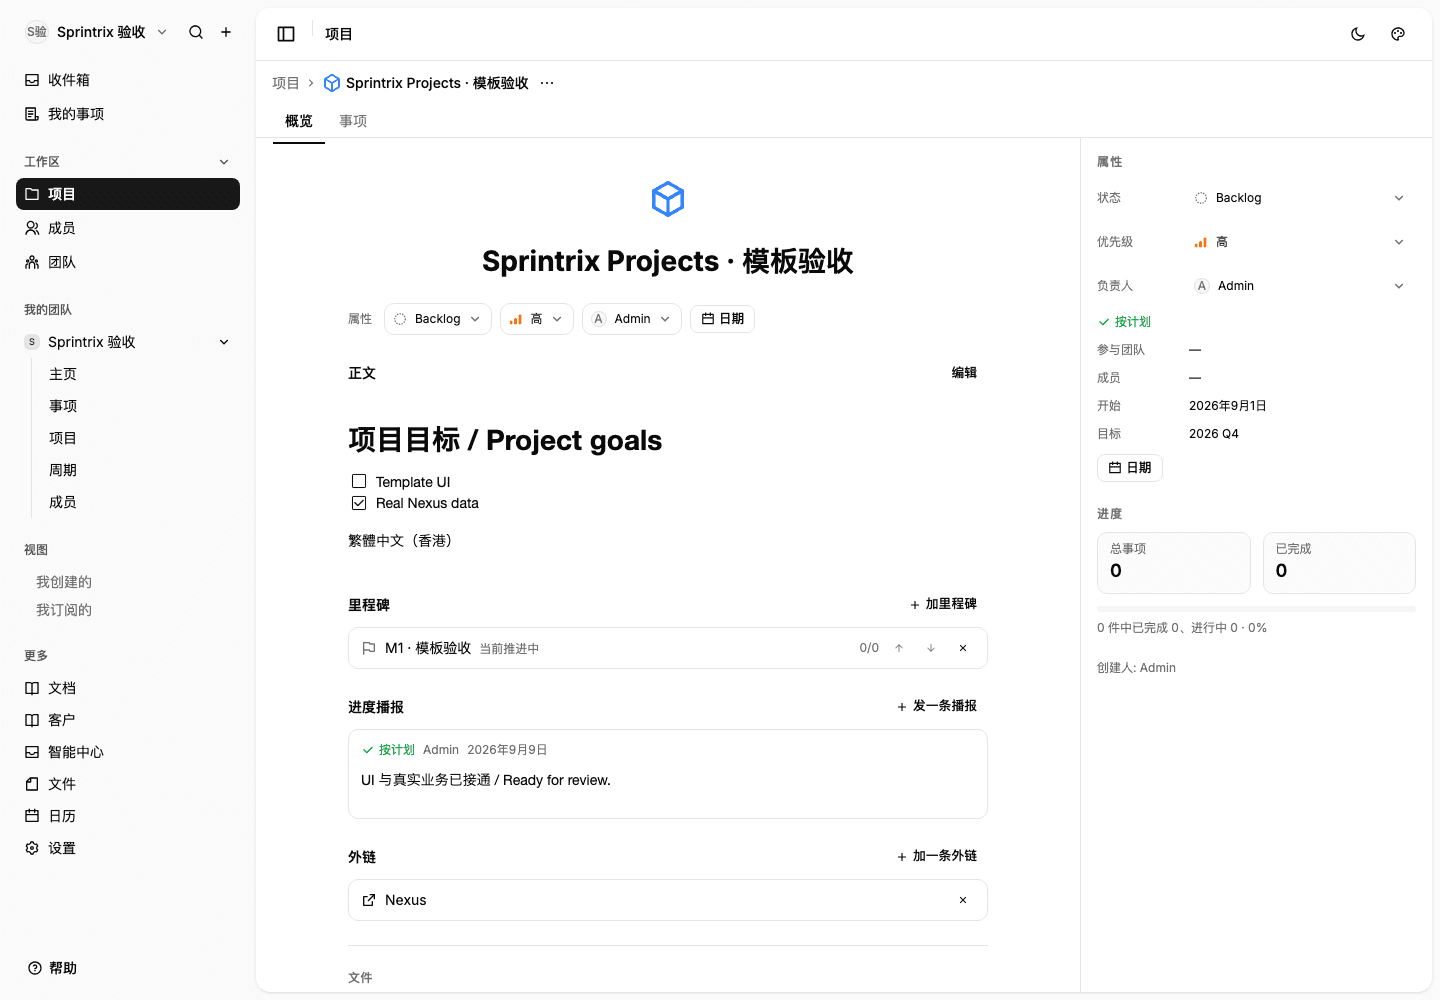Image resolution: width=1440 pixels, height=1000 pixels.
Task: Open the Nexus external link
Action: pos(406,900)
